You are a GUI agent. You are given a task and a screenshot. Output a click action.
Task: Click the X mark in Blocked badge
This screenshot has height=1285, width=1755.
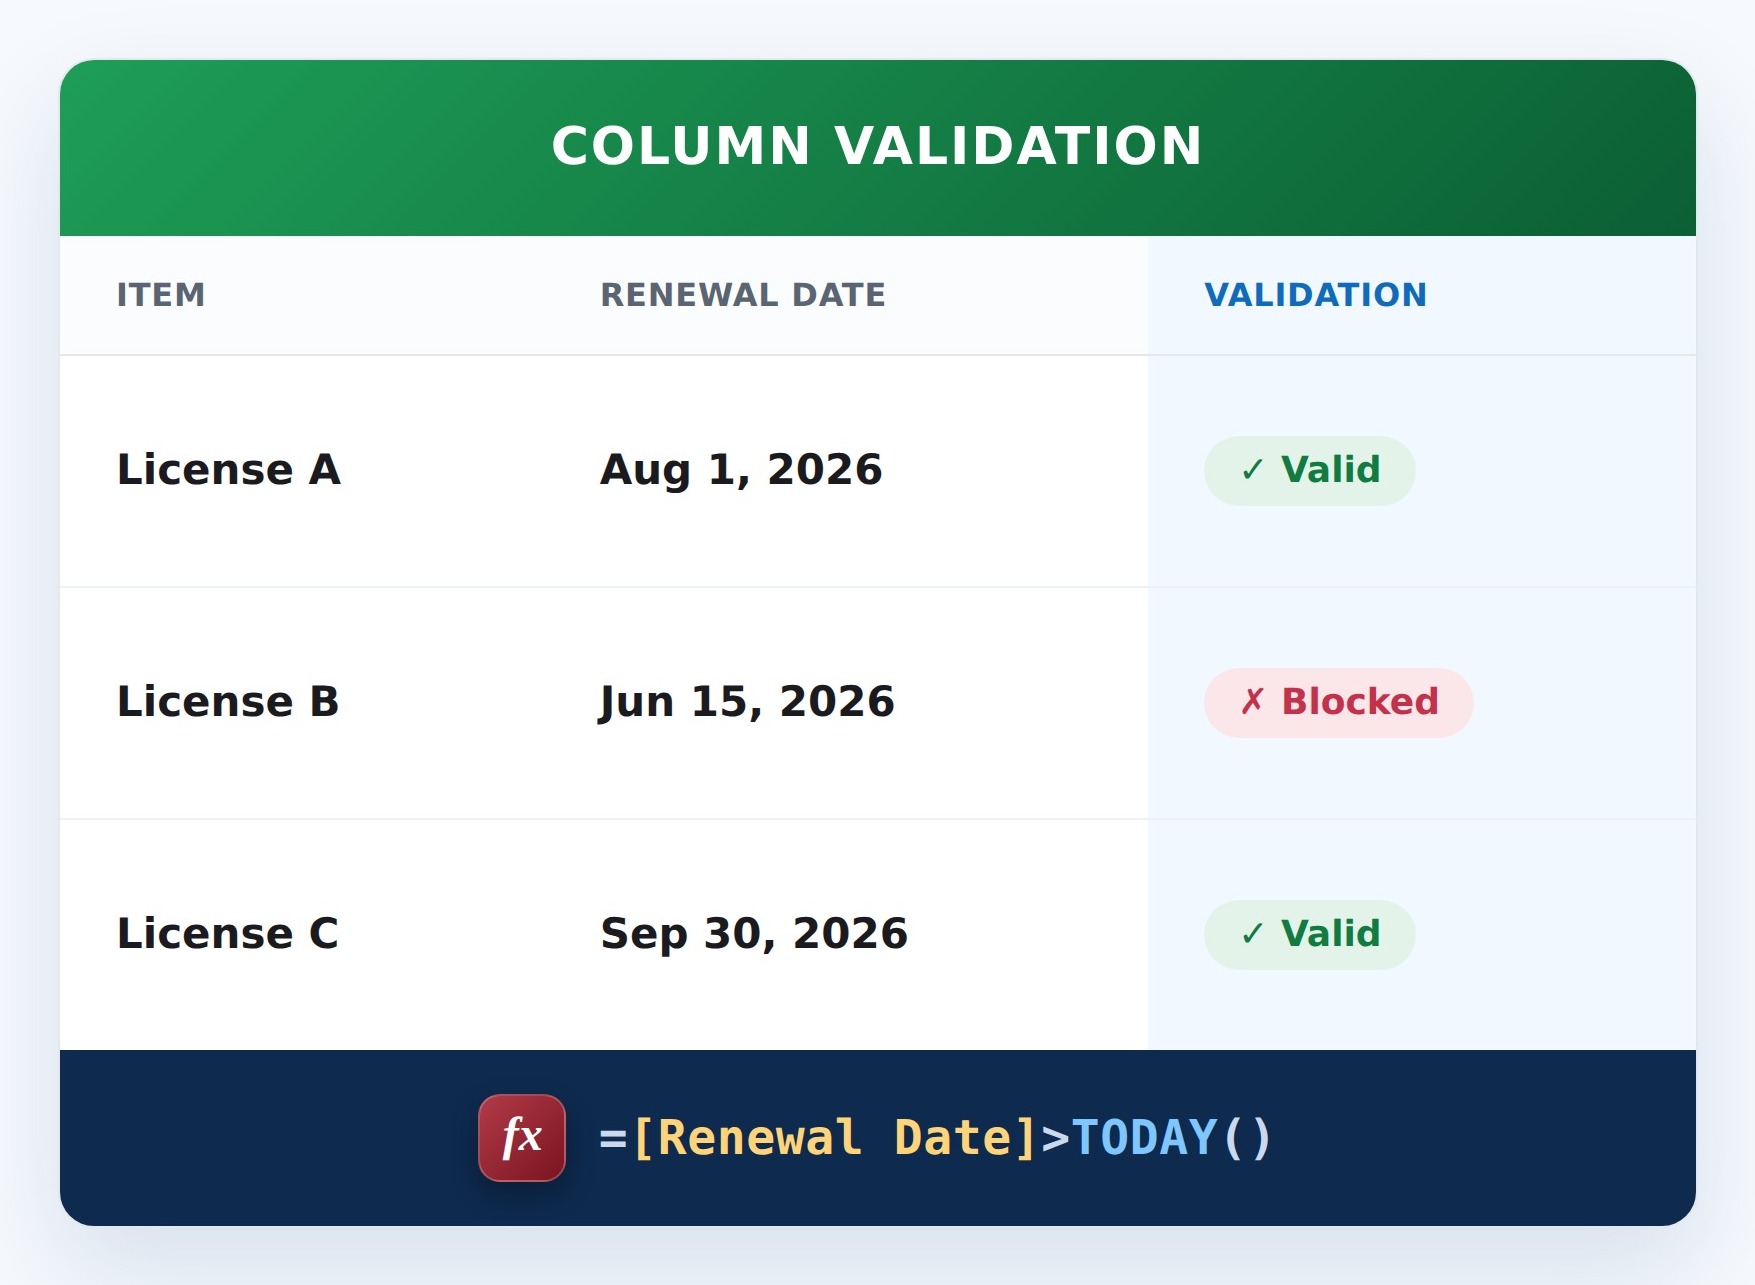[x=1253, y=702]
